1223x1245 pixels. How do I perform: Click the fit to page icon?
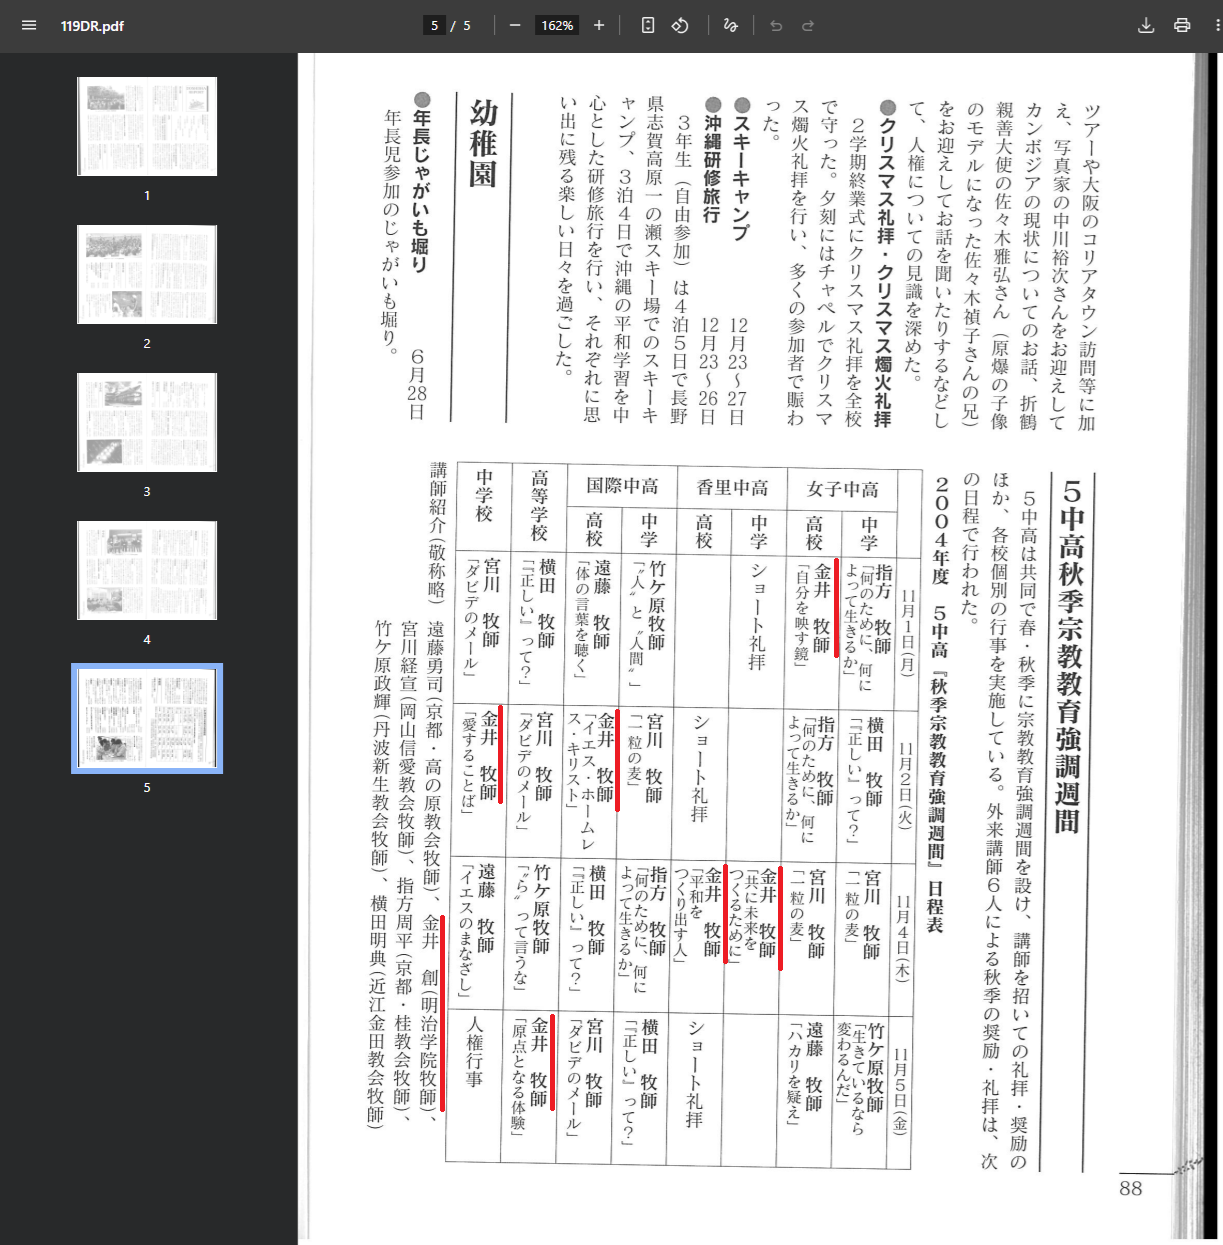coord(648,25)
